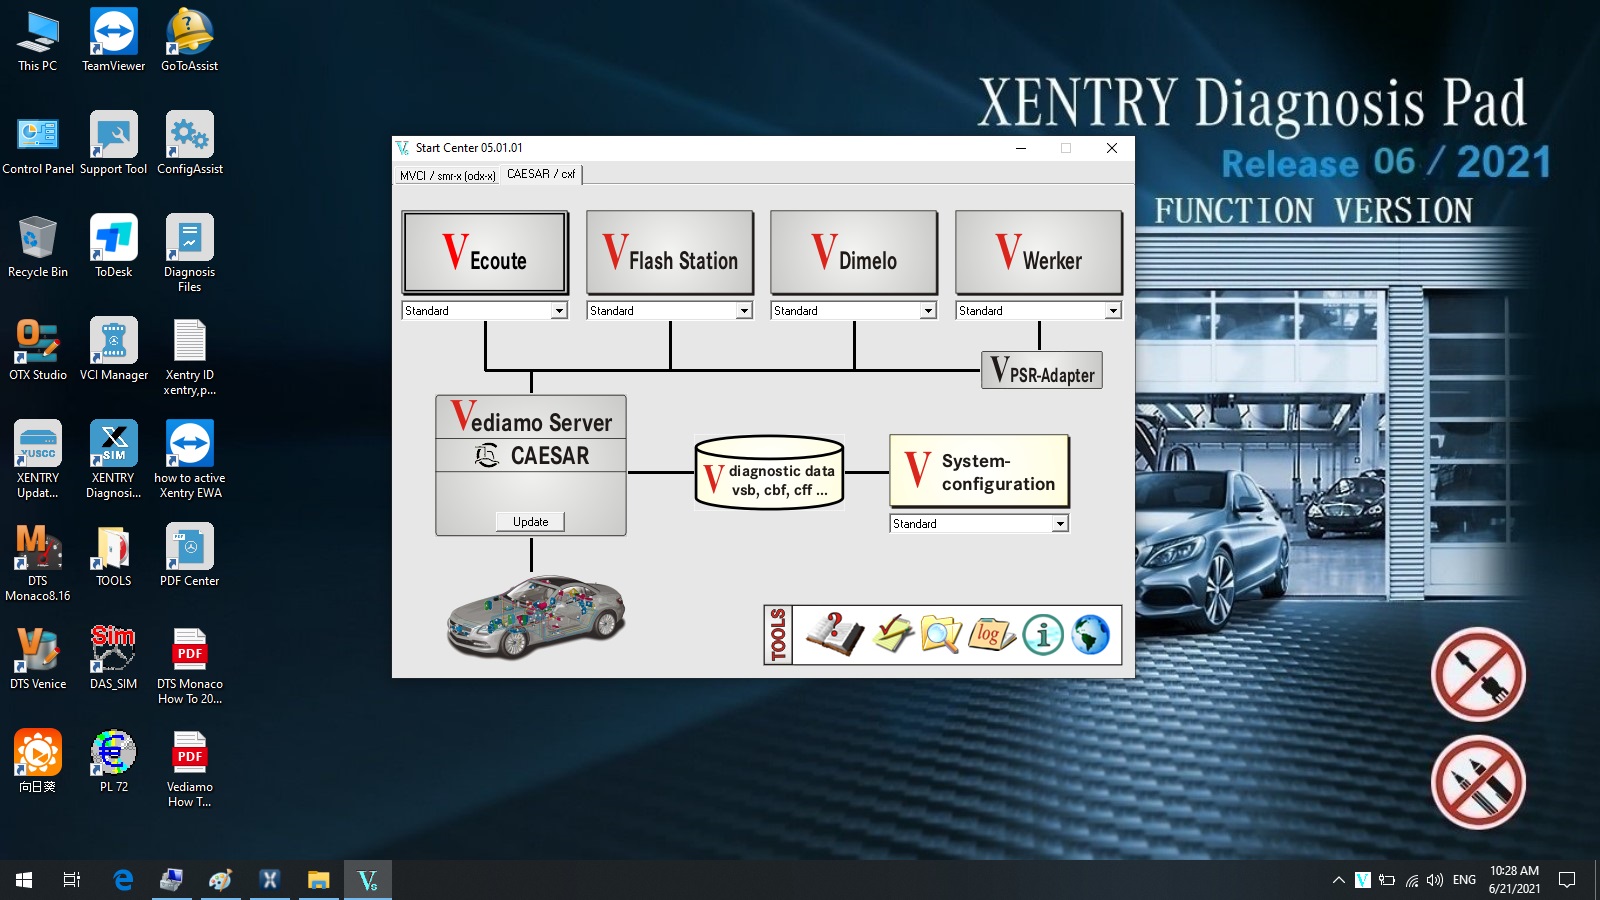This screenshot has width=1600, height=900.
Task: Open Xentry ID text file
Action: tap(190, 357)
